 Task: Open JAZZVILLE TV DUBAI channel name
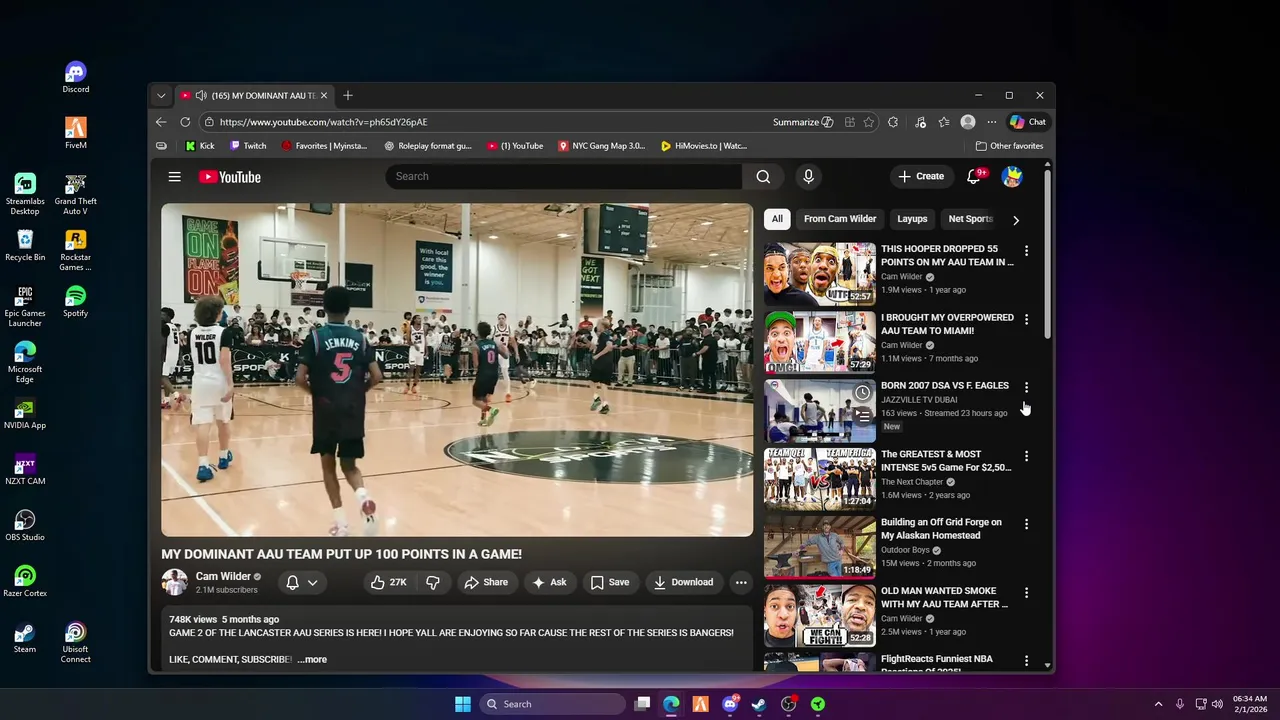(919, 400)
